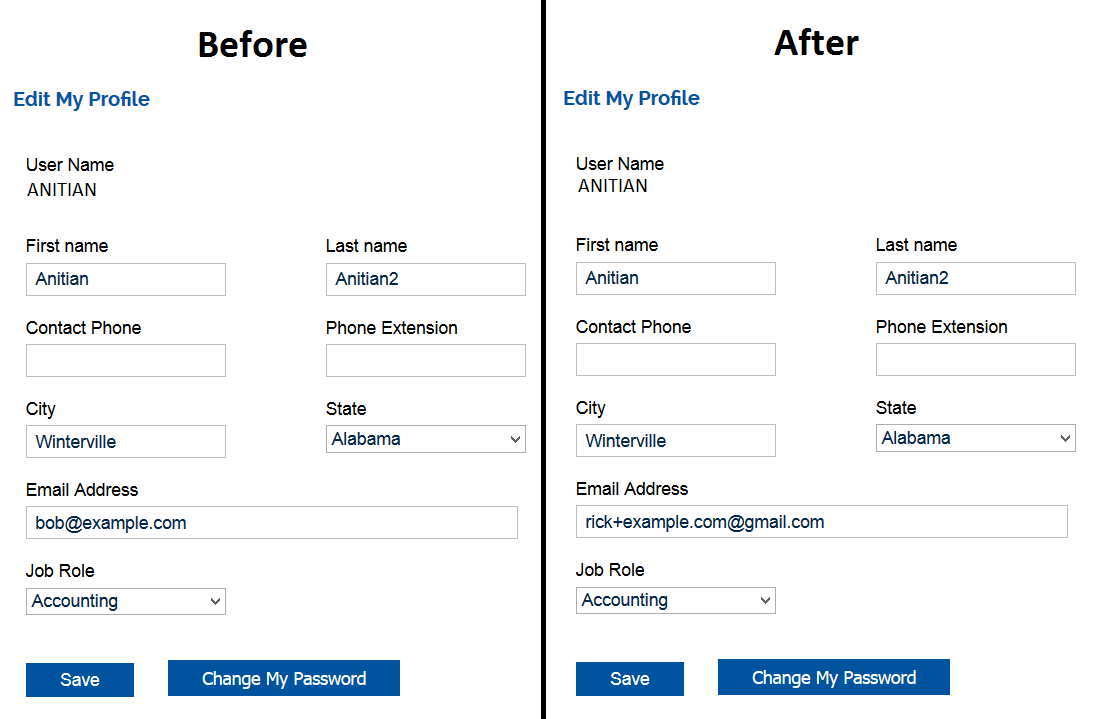Open State dropdown in After panel
Viewport: 1100px width, 719px height.
975,438
